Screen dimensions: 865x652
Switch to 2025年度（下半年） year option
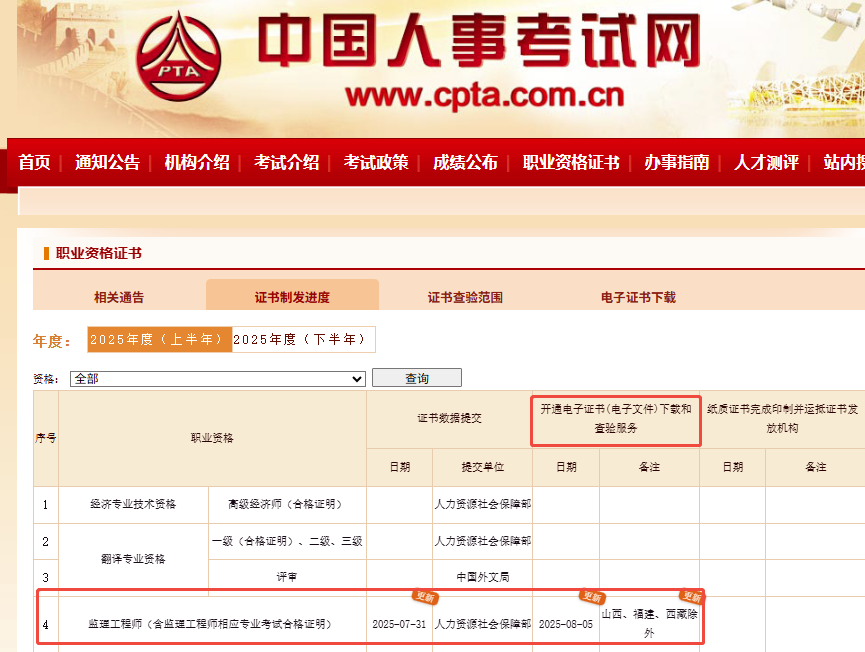coord(303,339)
